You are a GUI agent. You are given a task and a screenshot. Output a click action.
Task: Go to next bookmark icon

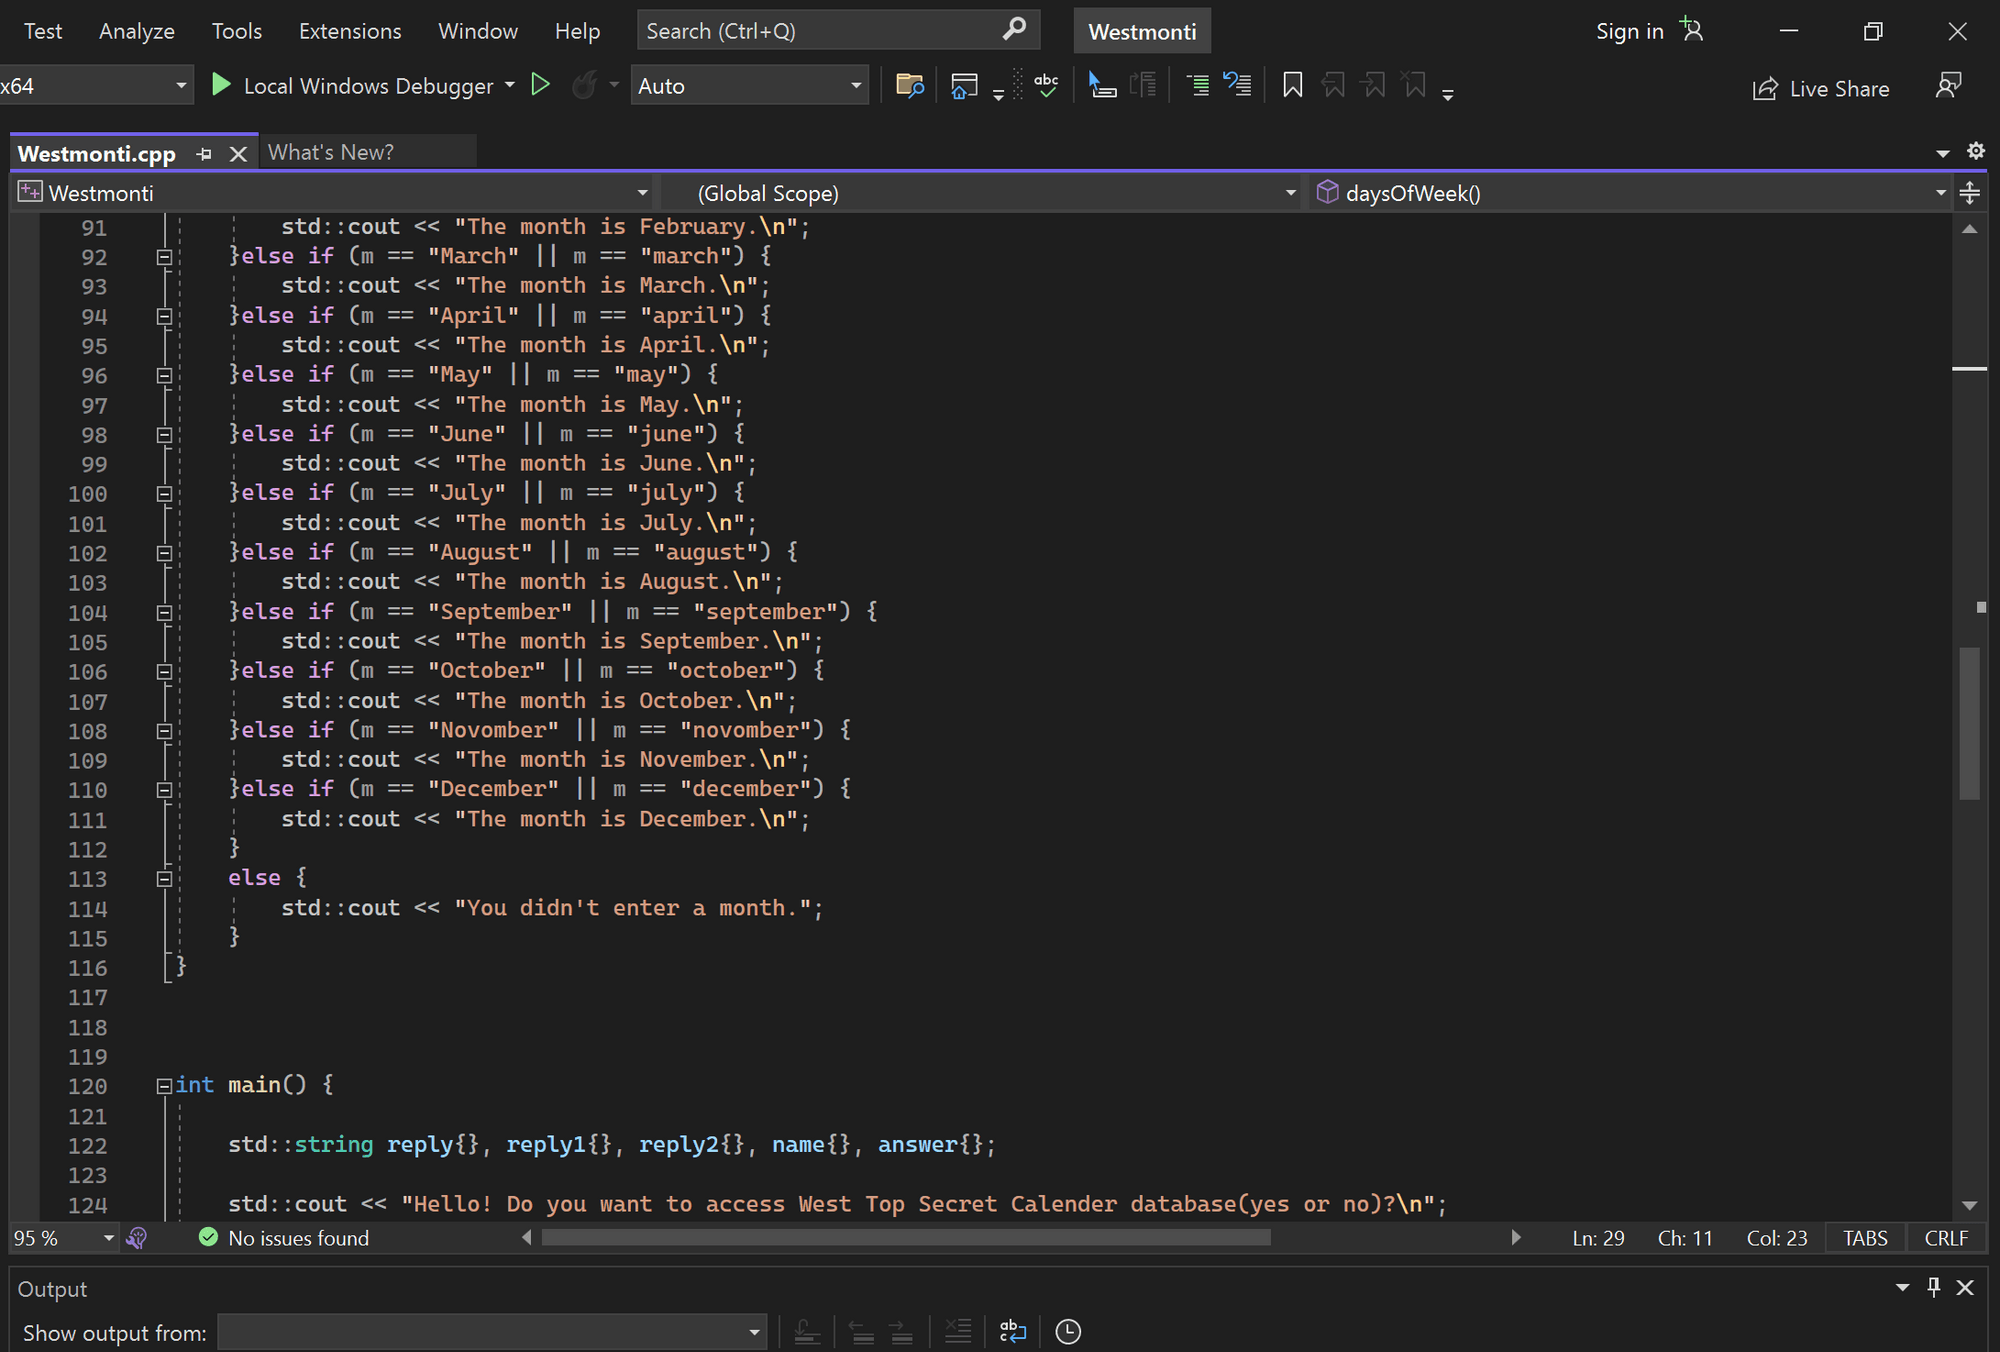pyautogui.click(x=1374, y=85)
